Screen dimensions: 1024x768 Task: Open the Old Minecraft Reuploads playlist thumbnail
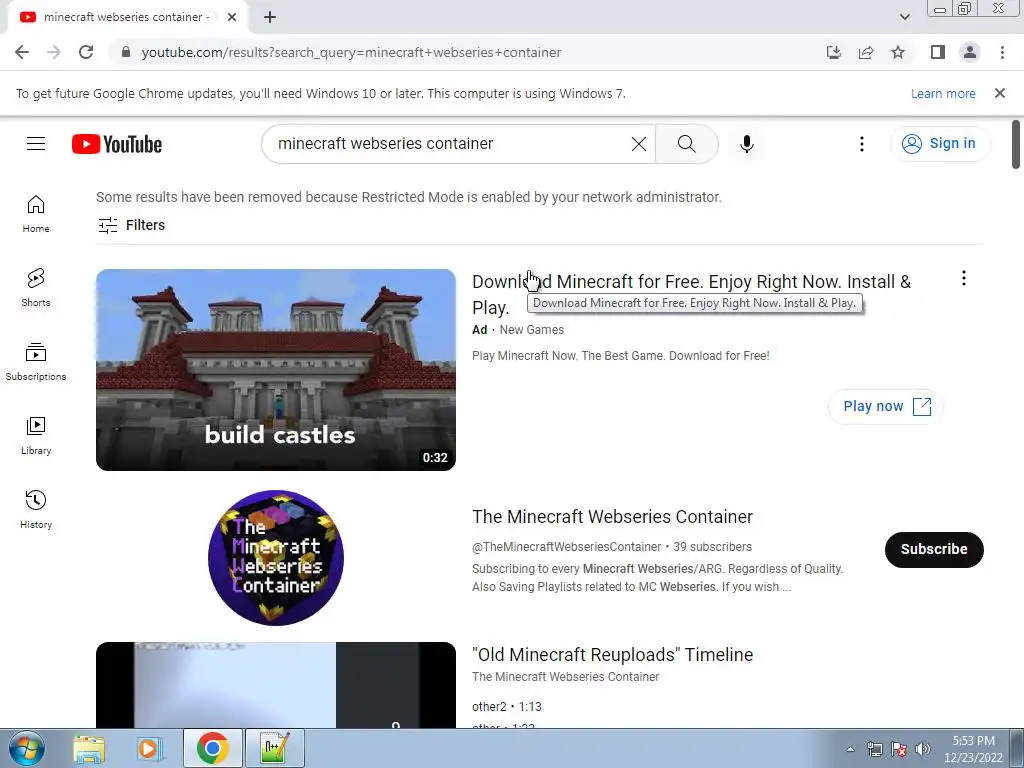click(x=276, y=685)
